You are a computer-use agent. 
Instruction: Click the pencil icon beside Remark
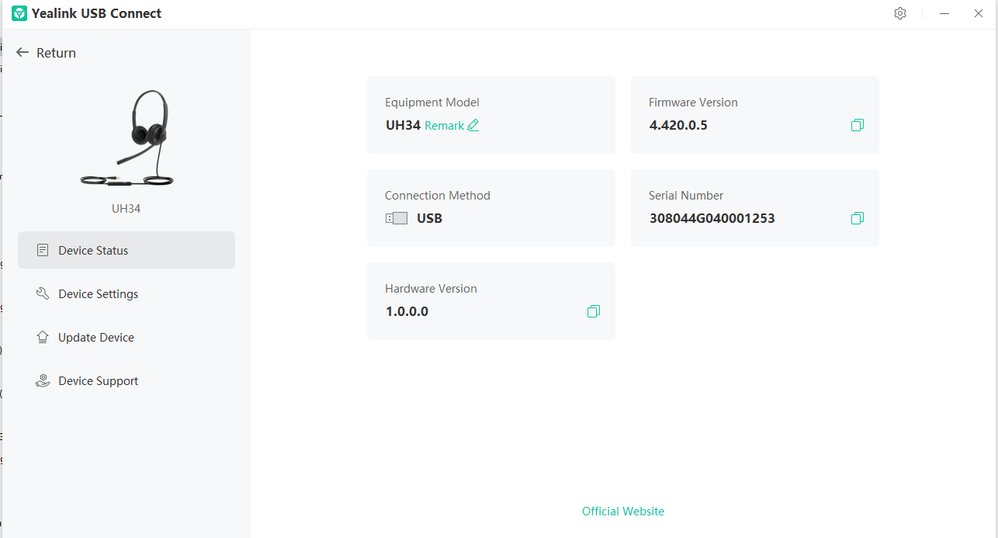tap(473, 126)
